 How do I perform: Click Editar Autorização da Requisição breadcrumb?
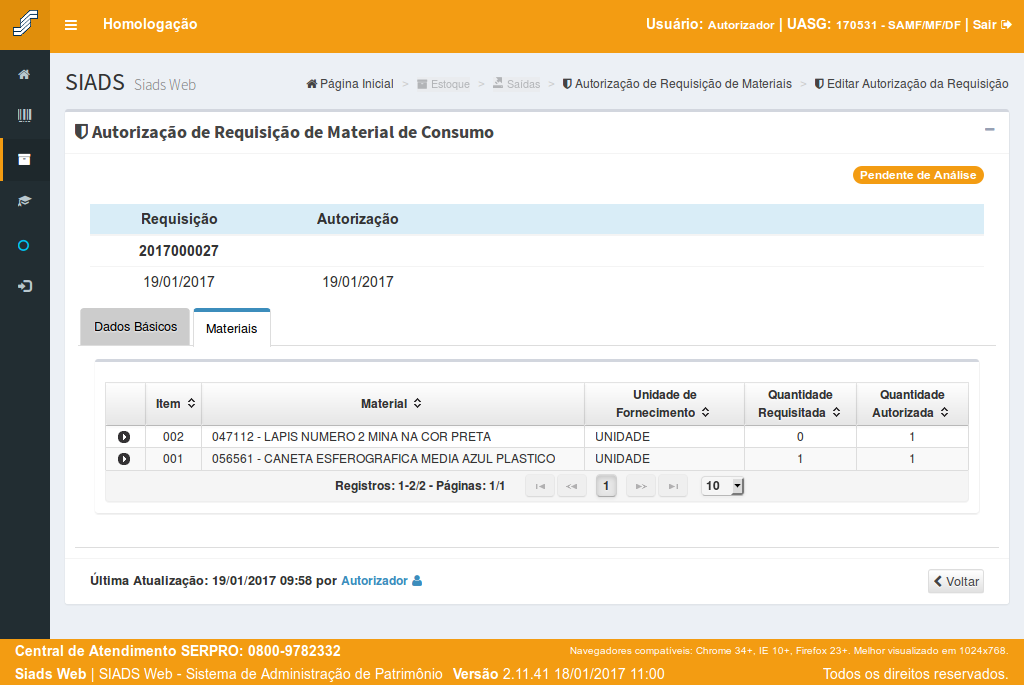[x=912, y=84]
